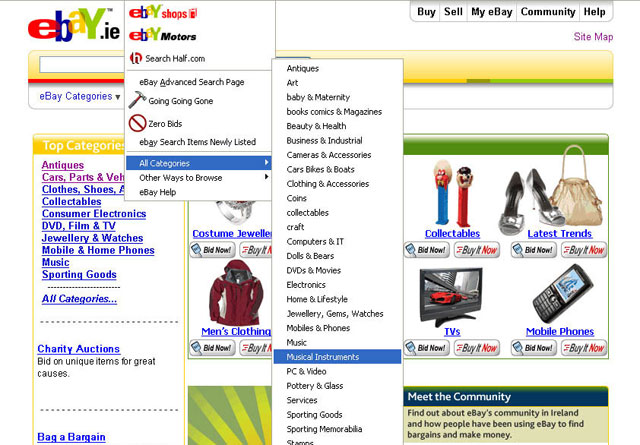
Task: Click Buy It Now under Latest Trends
Action: (x=584, y=250)
